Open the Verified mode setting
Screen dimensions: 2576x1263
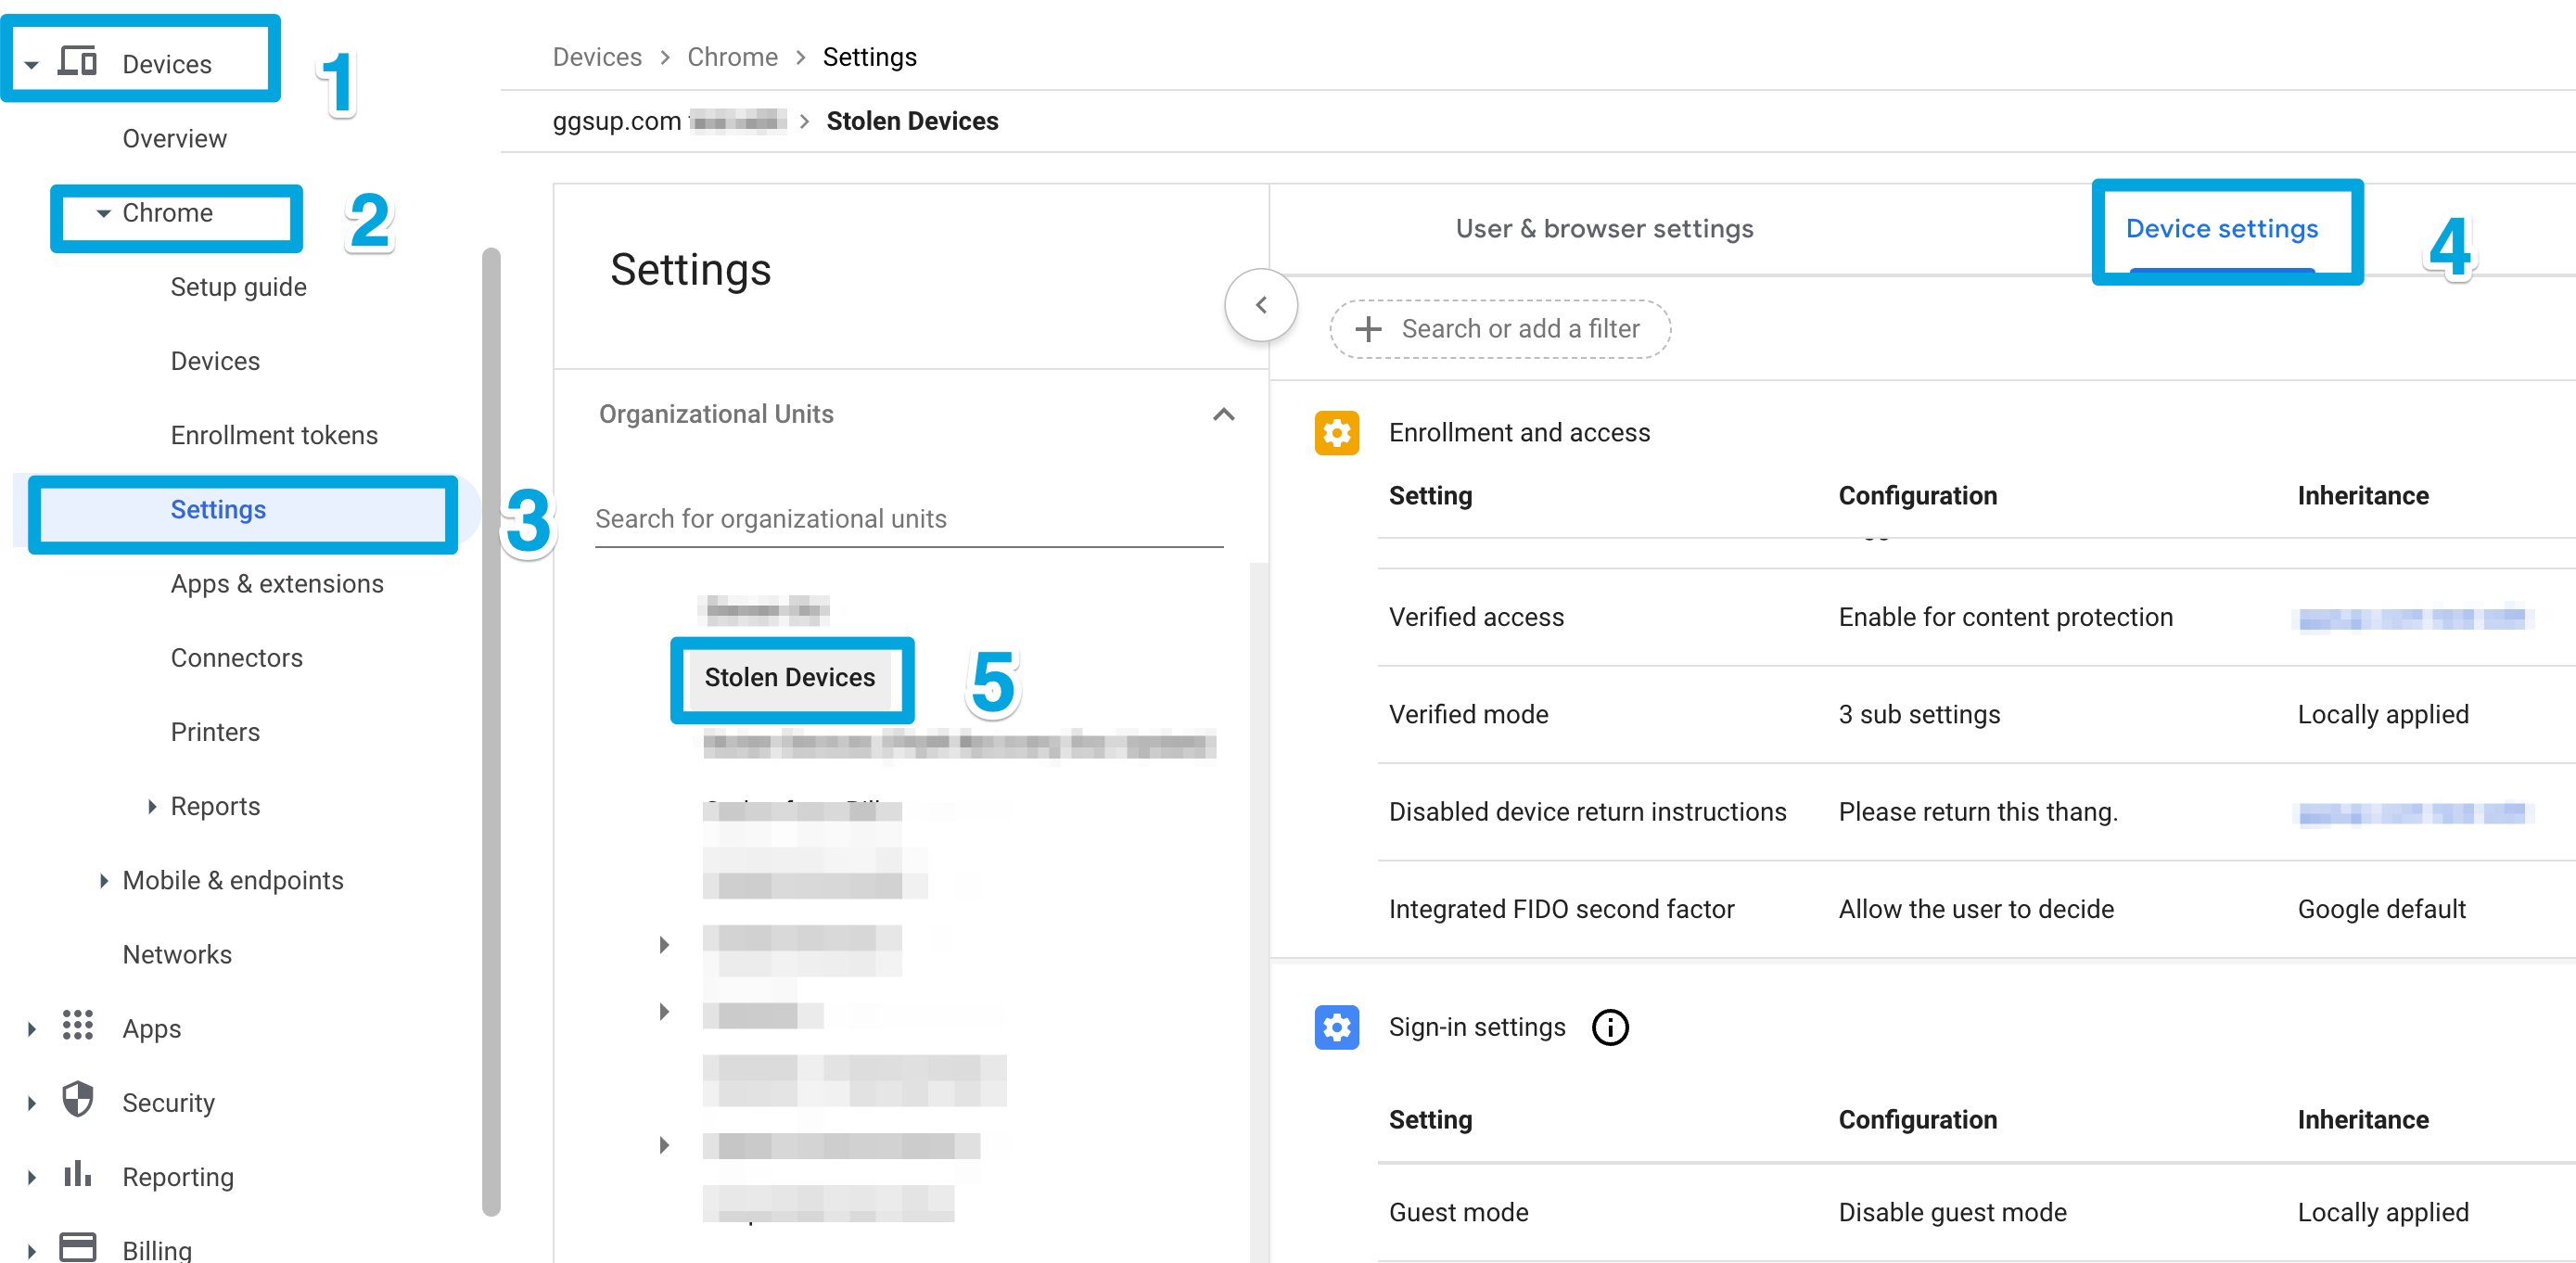tap(1975, 714)
